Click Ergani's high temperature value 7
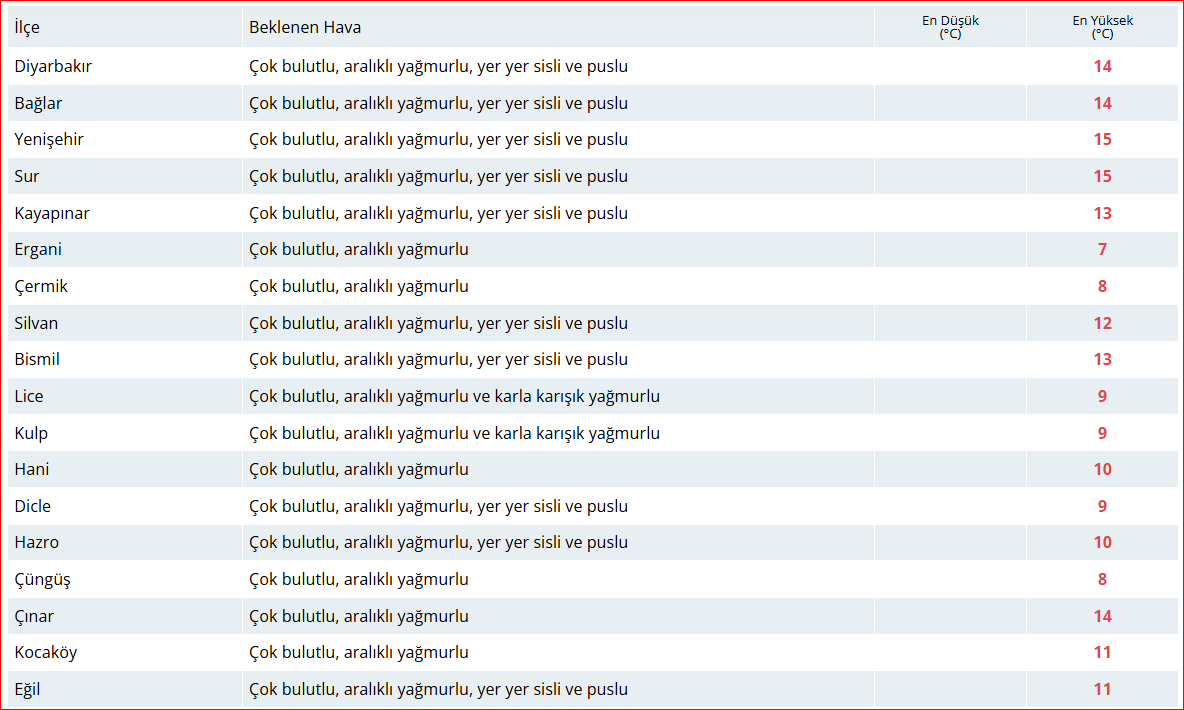Viewport: 1184px width, 710px height. [1102, 250]
